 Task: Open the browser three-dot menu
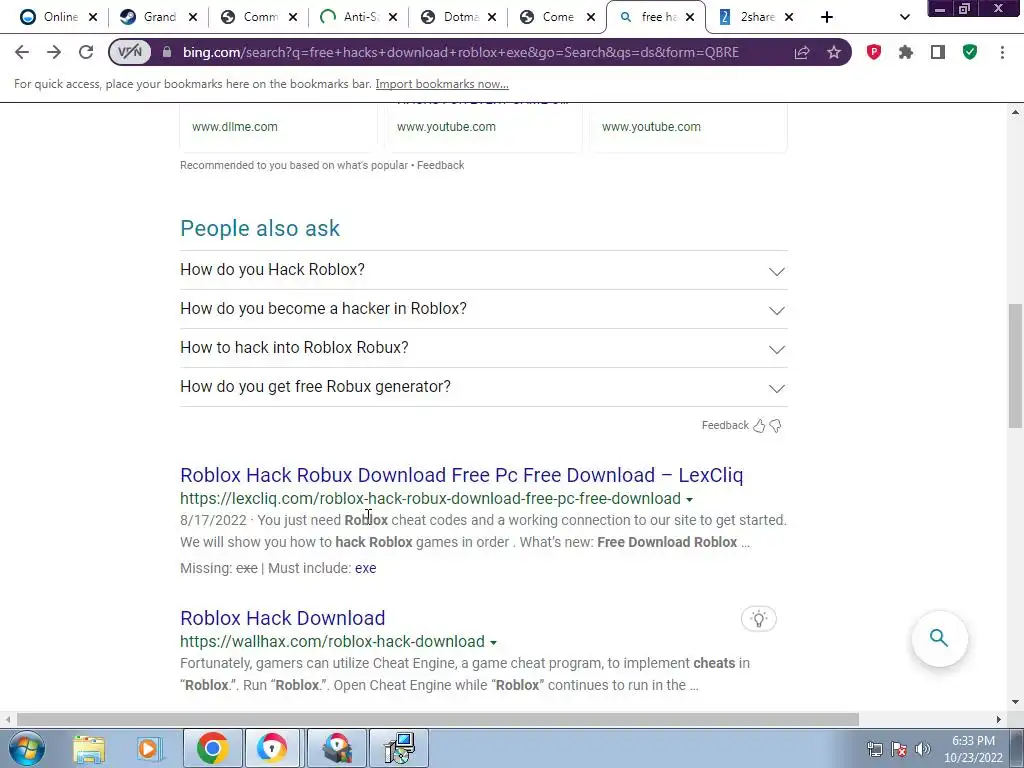(1002, 52)
